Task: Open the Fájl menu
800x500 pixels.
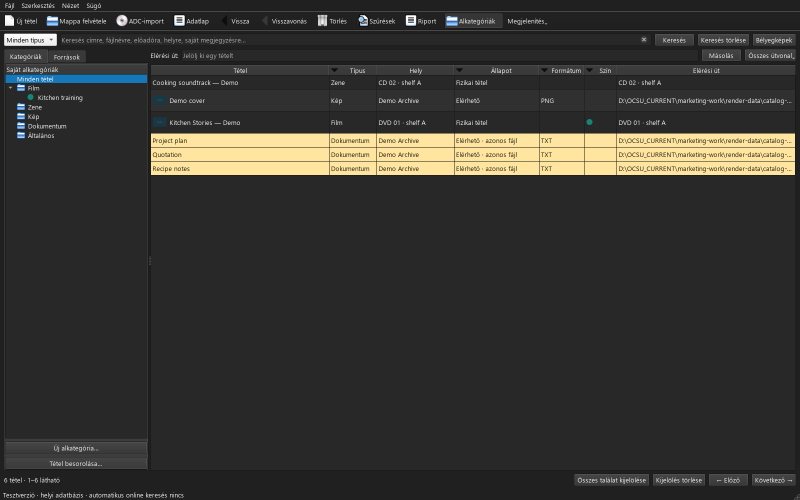Action: click(9, 6)
